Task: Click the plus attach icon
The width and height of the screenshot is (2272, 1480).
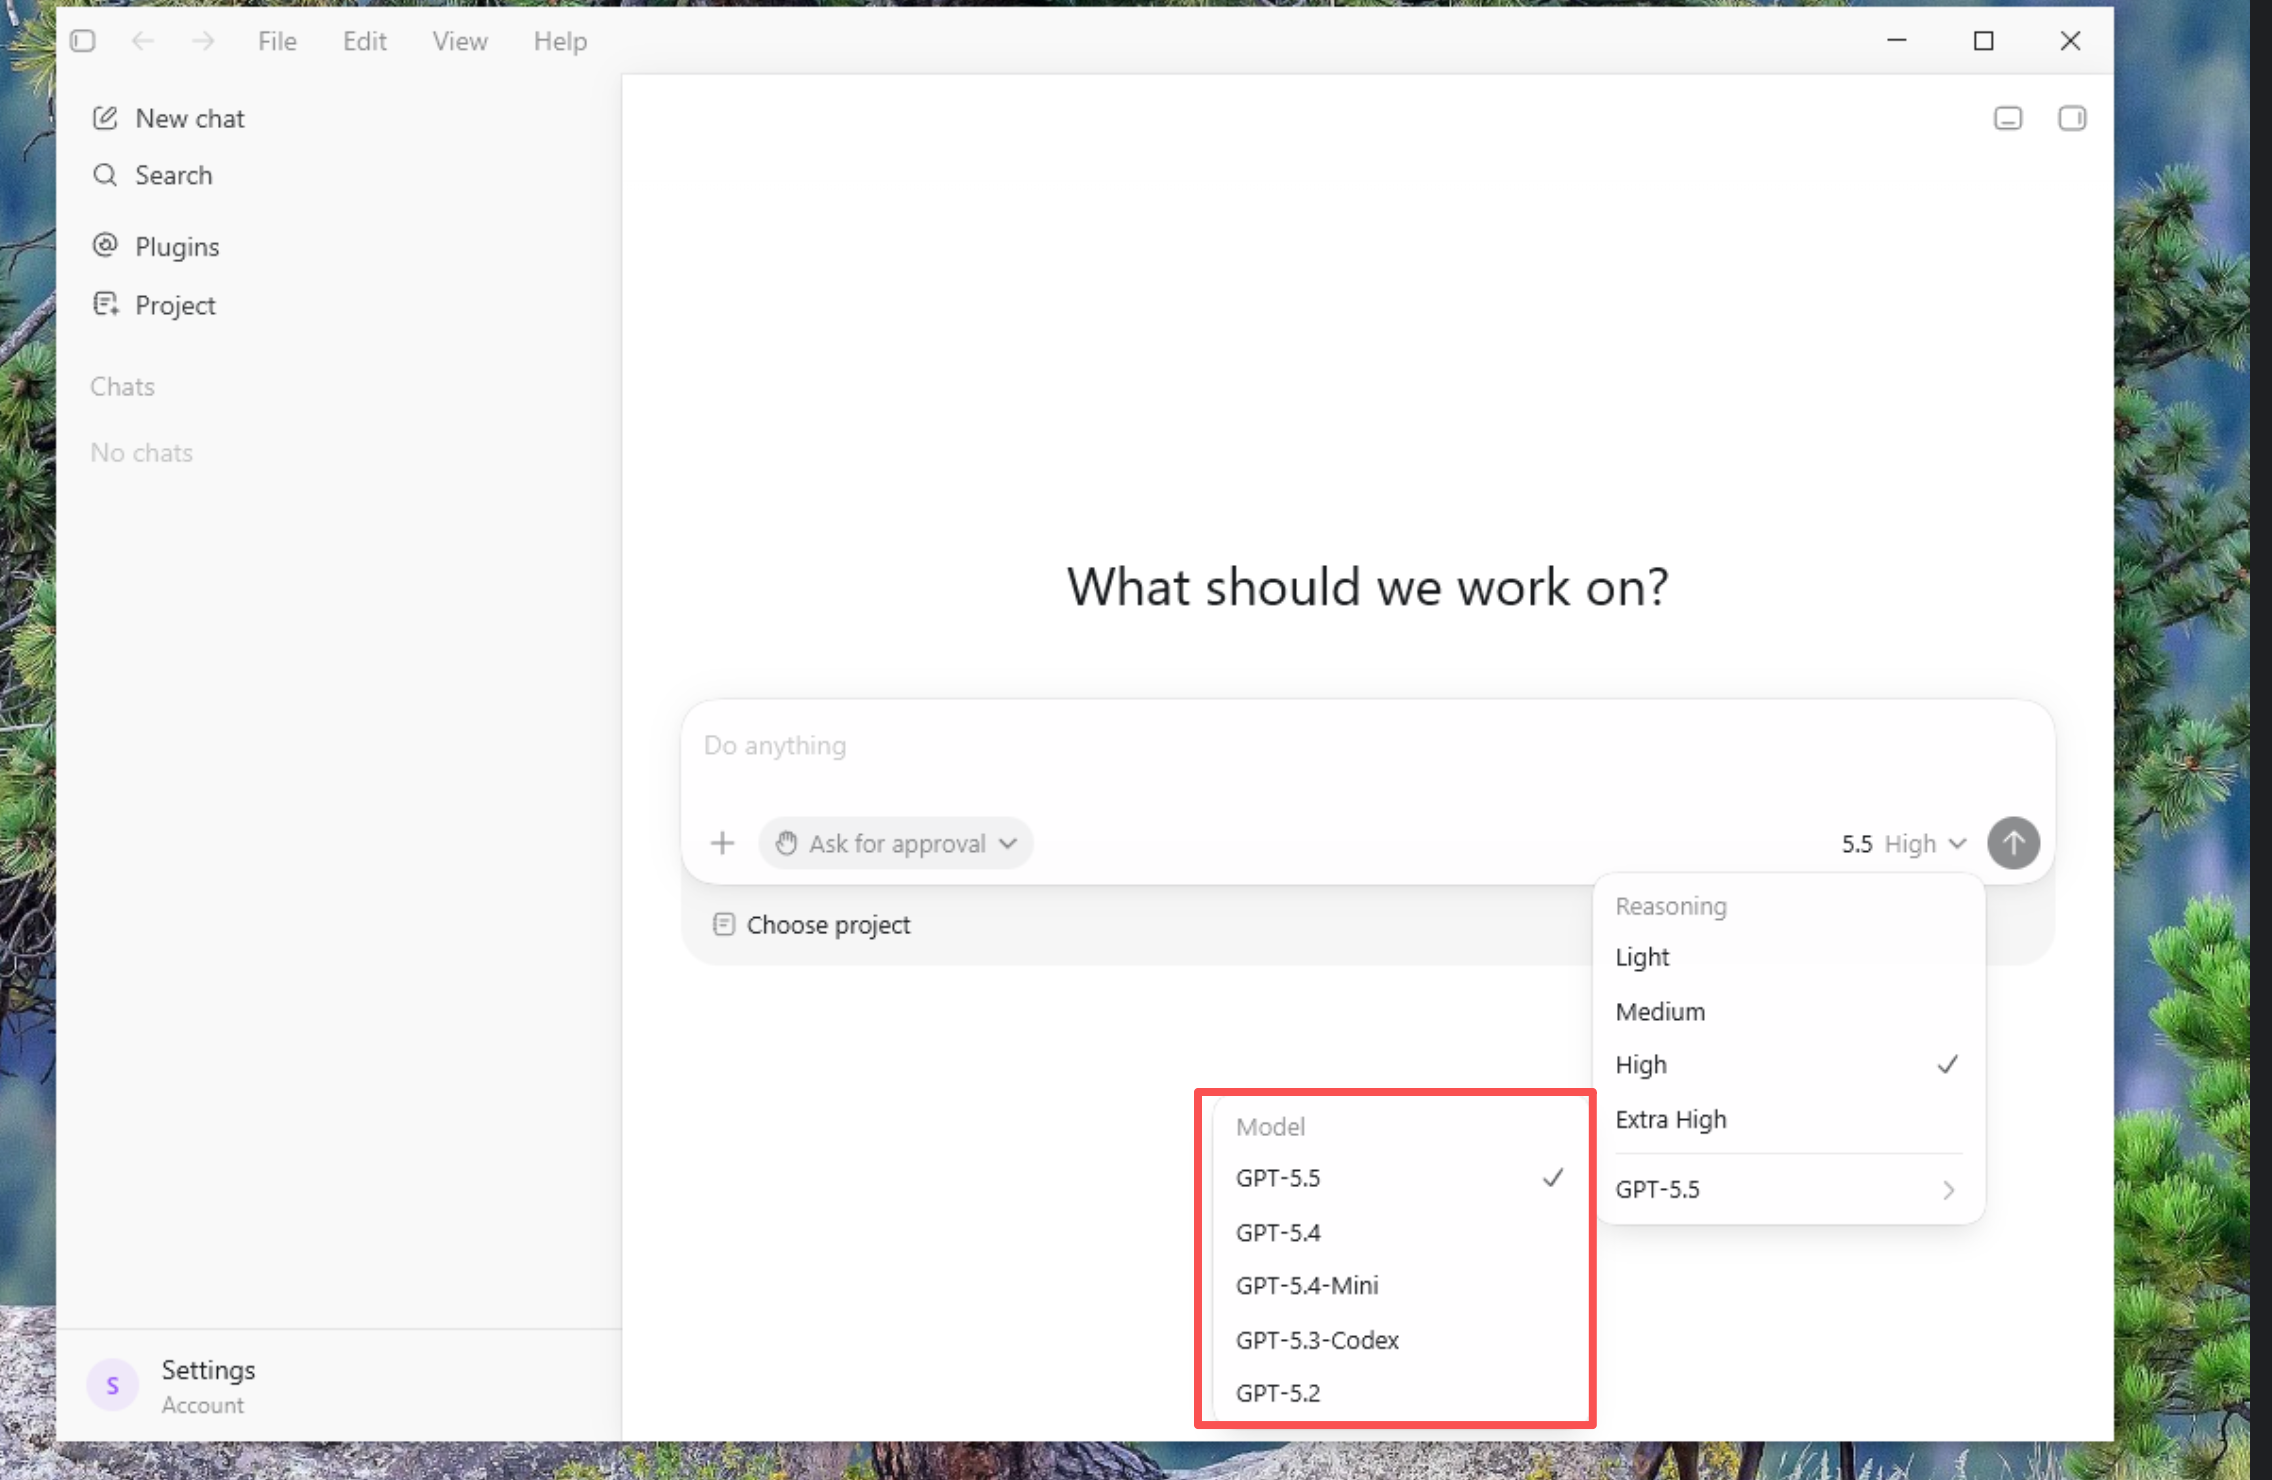Action: click(722, 843)
